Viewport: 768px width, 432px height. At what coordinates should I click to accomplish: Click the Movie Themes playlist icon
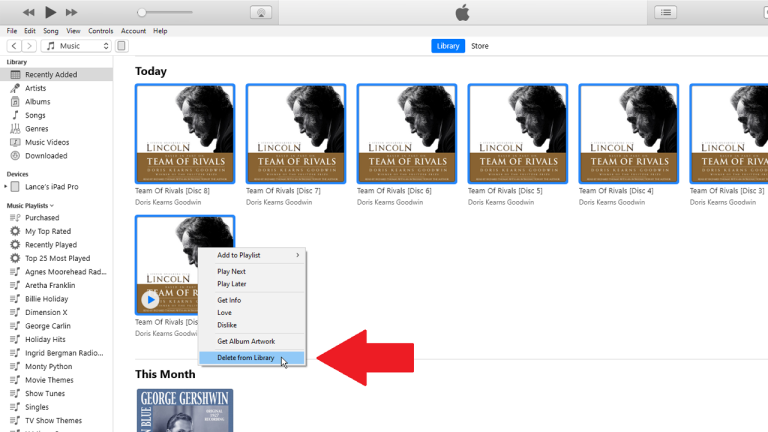coord(15,380)
